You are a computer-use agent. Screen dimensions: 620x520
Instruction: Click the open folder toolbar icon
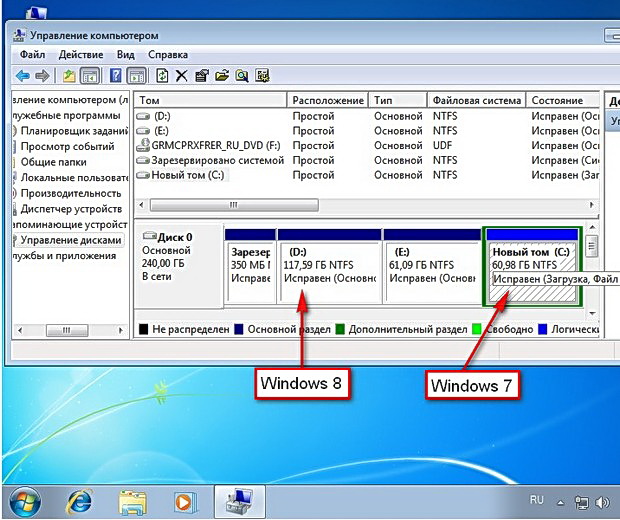(221, 76)
